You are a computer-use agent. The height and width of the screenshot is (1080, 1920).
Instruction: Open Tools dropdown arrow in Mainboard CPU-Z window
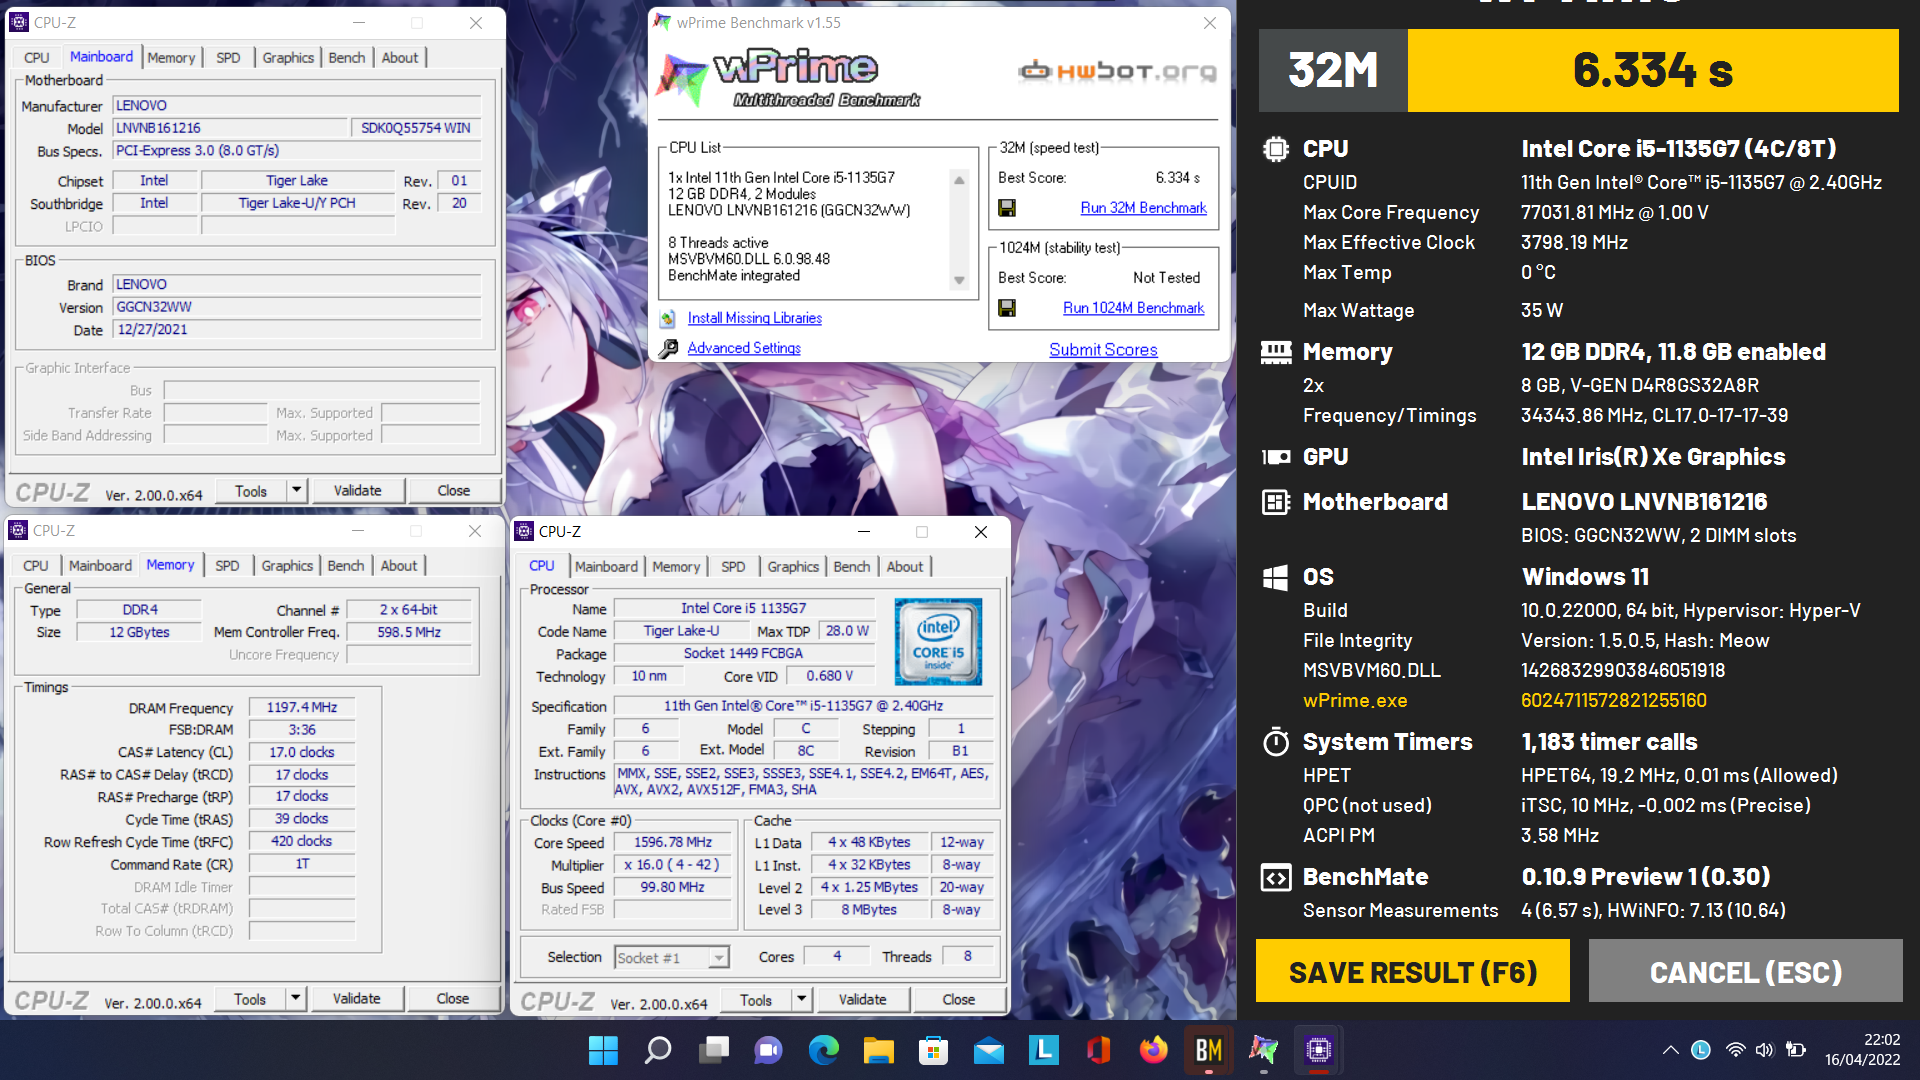pyautogui.click(x=297, y=490)
